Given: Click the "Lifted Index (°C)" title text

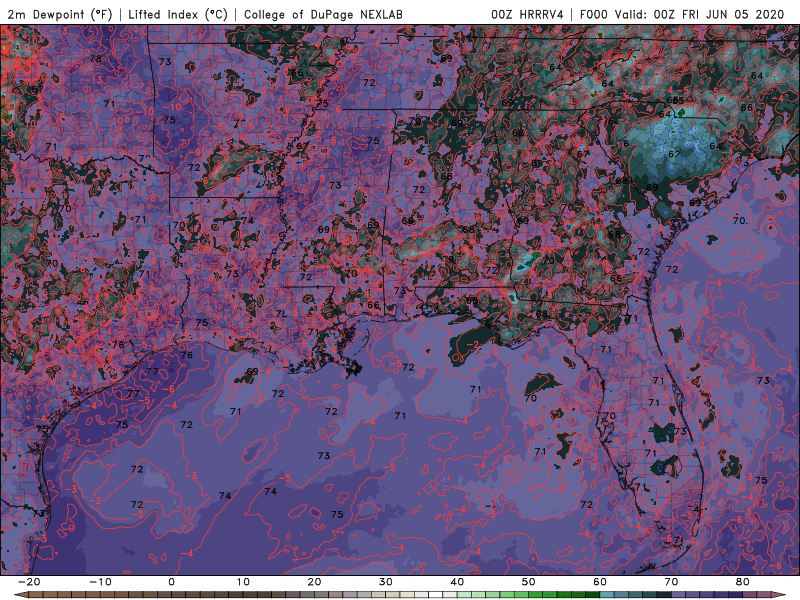Looking at the screenshot, I should (178, 14).
